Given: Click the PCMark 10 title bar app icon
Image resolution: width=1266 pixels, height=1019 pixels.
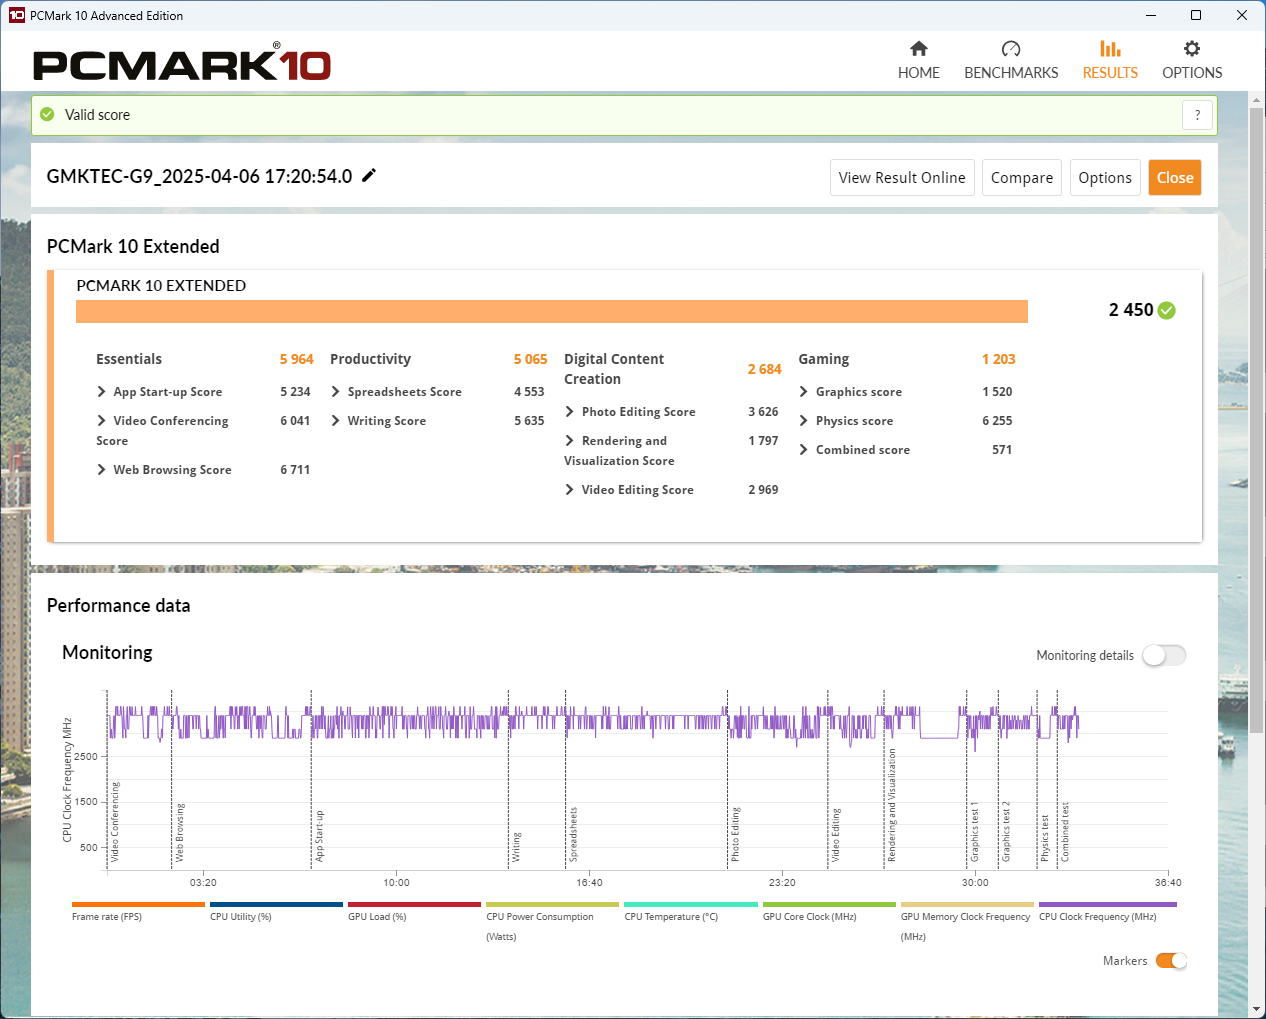Looking at the screenshot, I should coord(16,15).
